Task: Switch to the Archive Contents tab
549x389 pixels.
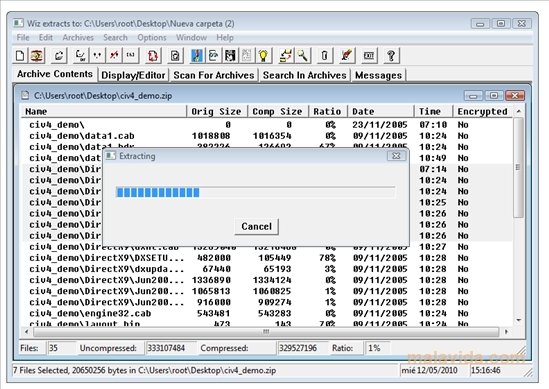Action: point(55,74)
